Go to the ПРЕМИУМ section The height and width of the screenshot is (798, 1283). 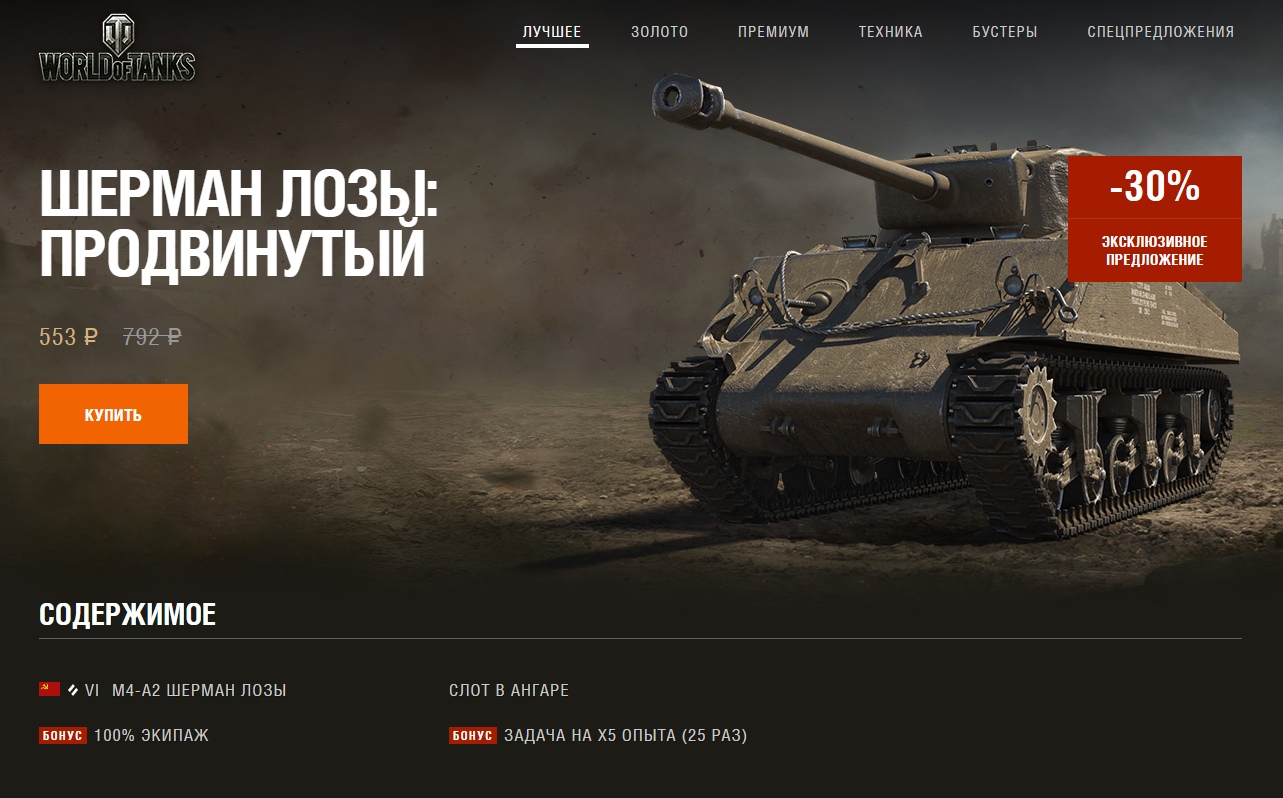tap(773, 32)
